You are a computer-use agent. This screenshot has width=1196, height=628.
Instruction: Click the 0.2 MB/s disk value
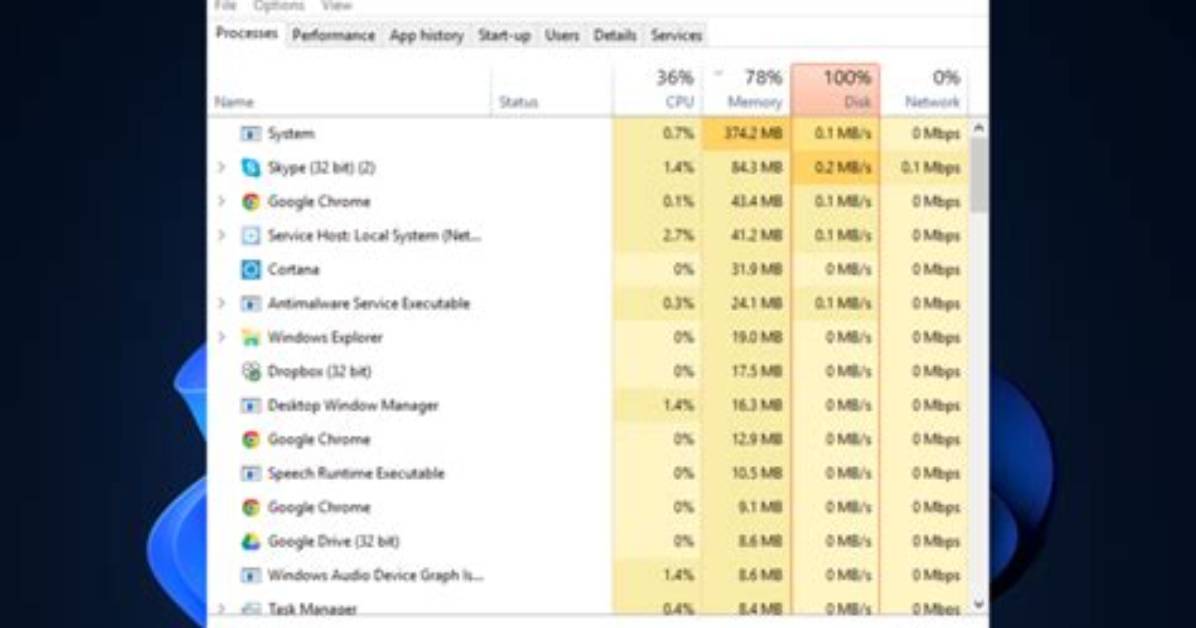[x=842, y=168]
